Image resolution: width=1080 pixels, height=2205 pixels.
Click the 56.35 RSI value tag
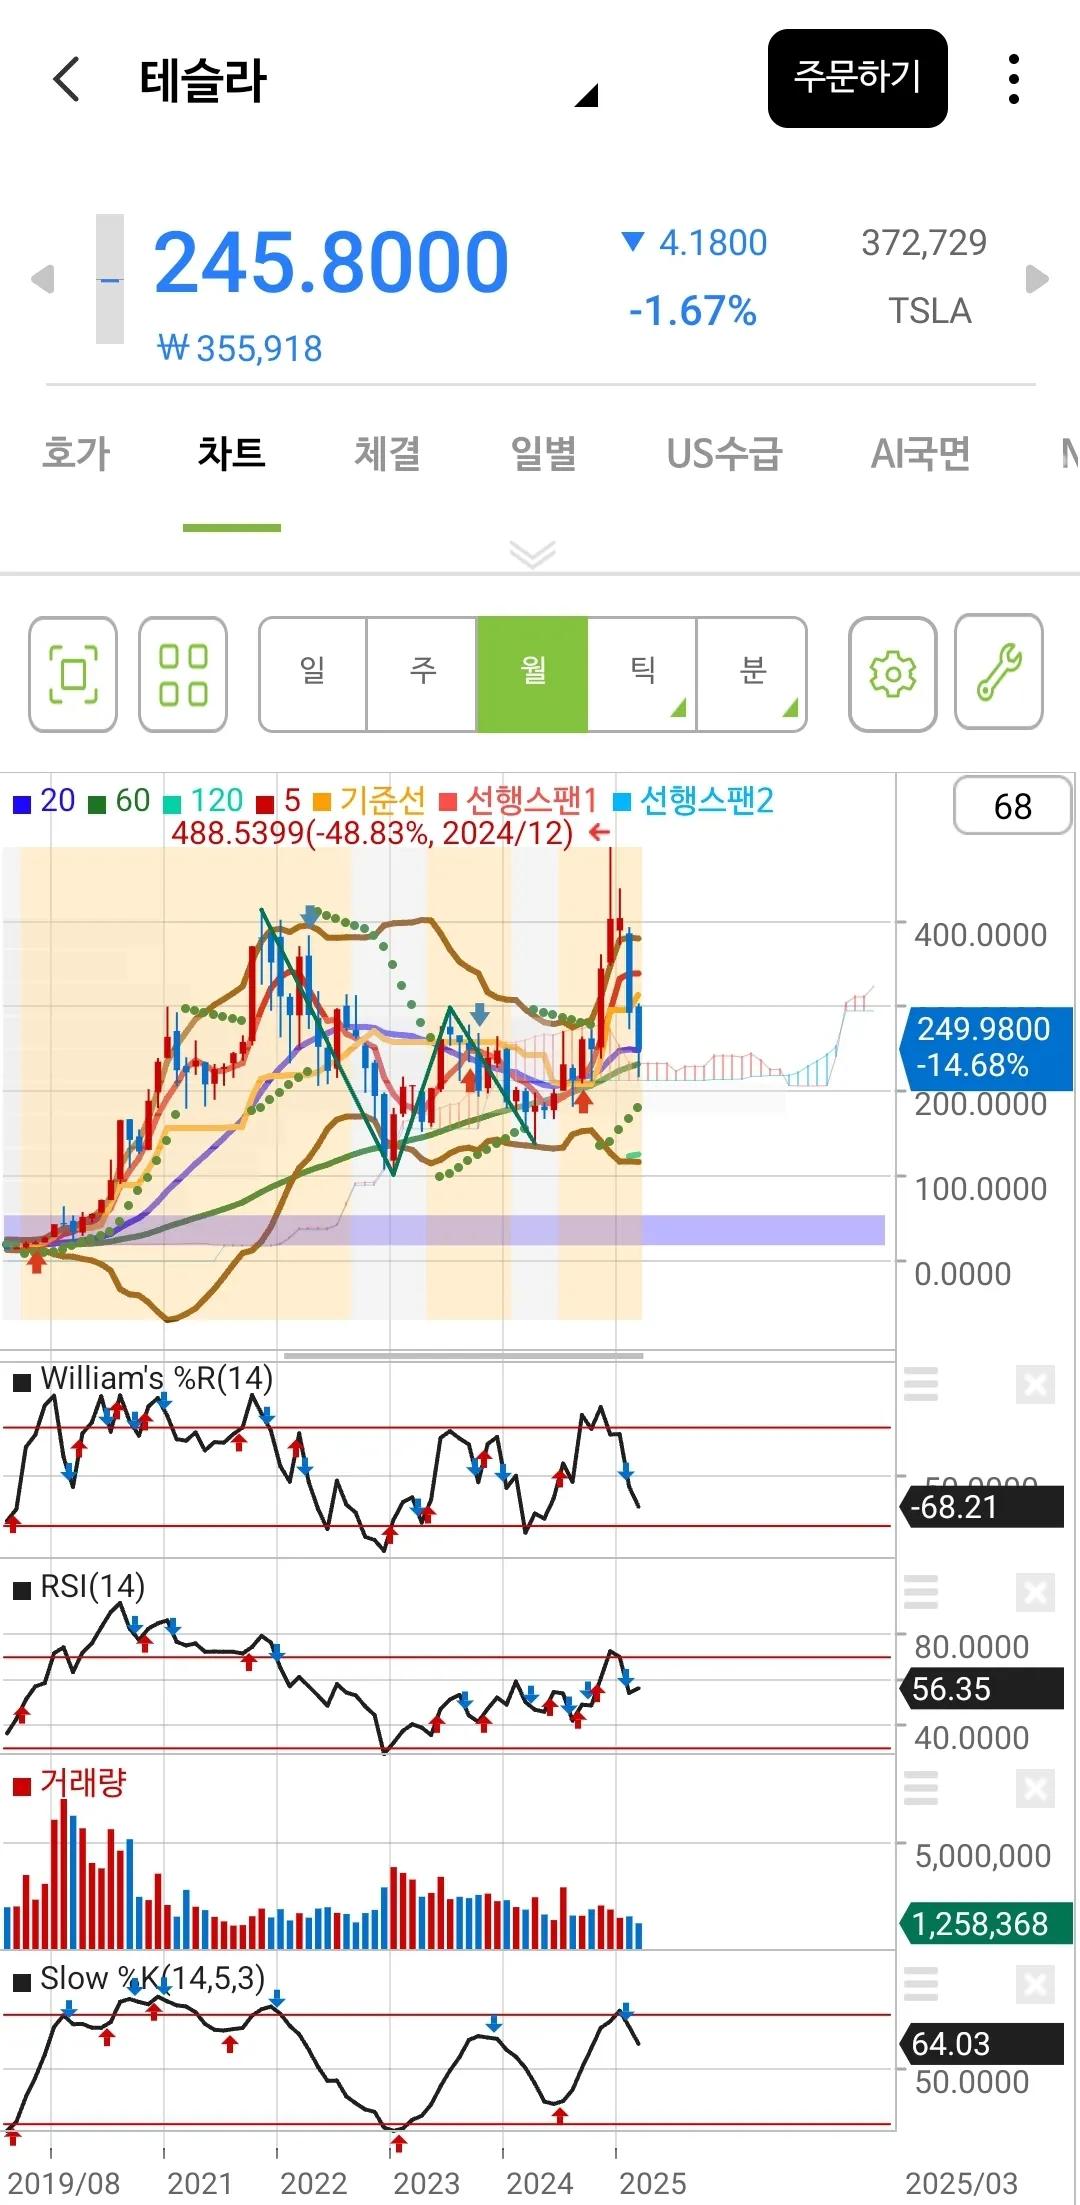982,1689
